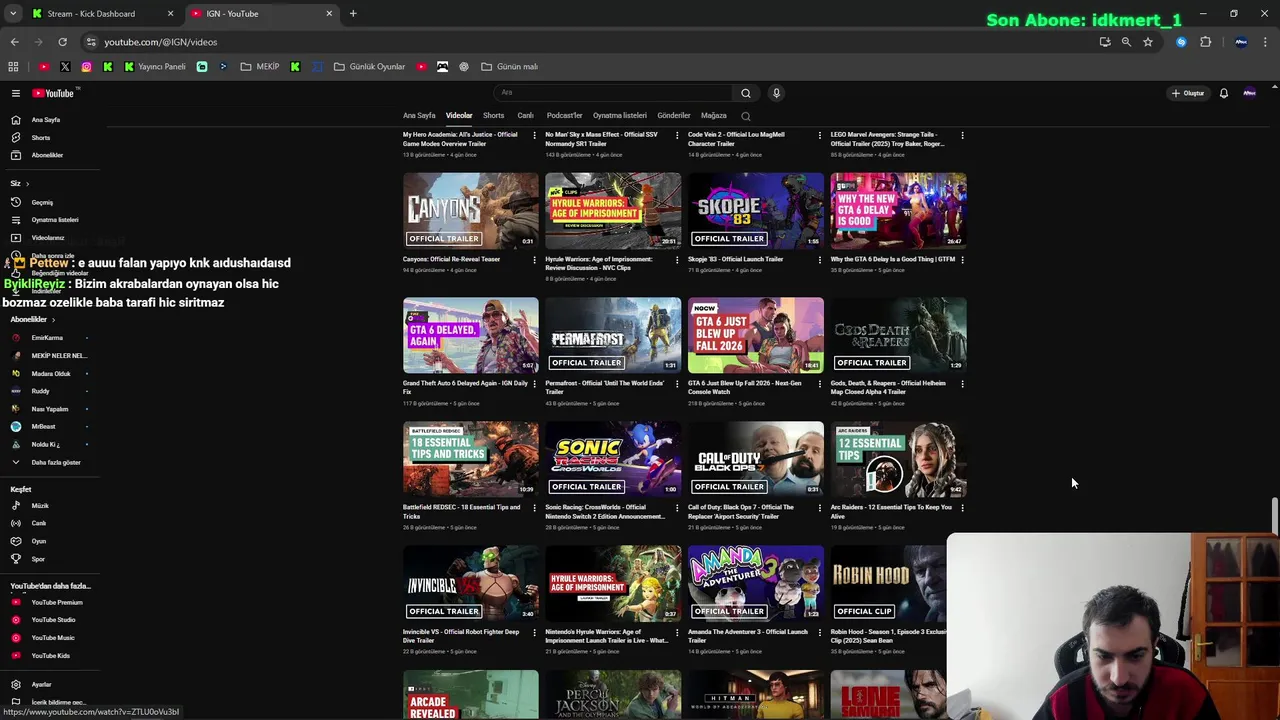Play the Call of Duty Black Ops 7 thumbnail
Viewport: 1280px width, 720px height.
point(756,459)
